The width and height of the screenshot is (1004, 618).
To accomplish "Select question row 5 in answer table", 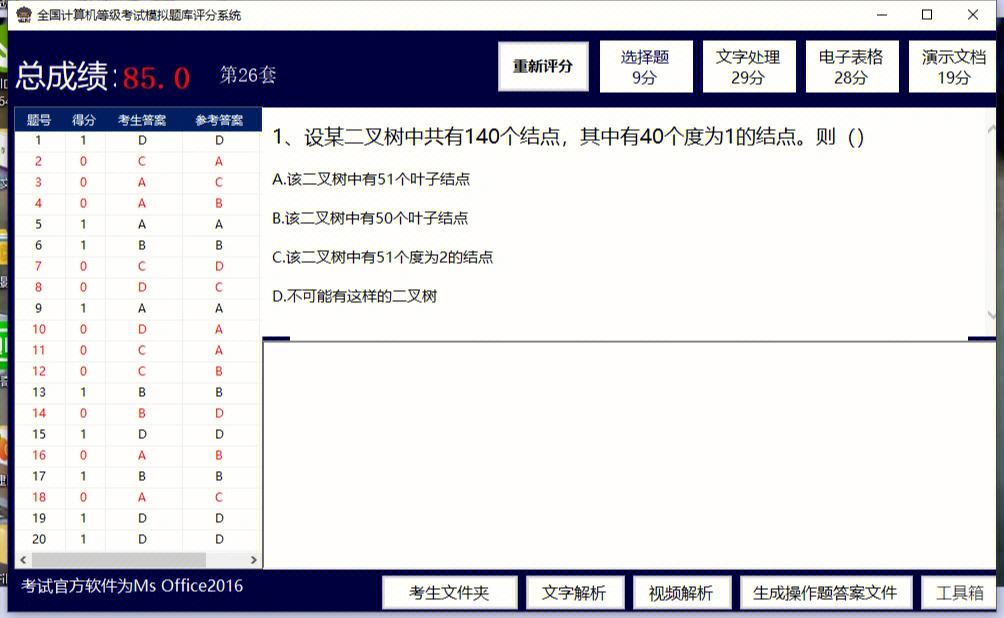I will tap(138, 225).
